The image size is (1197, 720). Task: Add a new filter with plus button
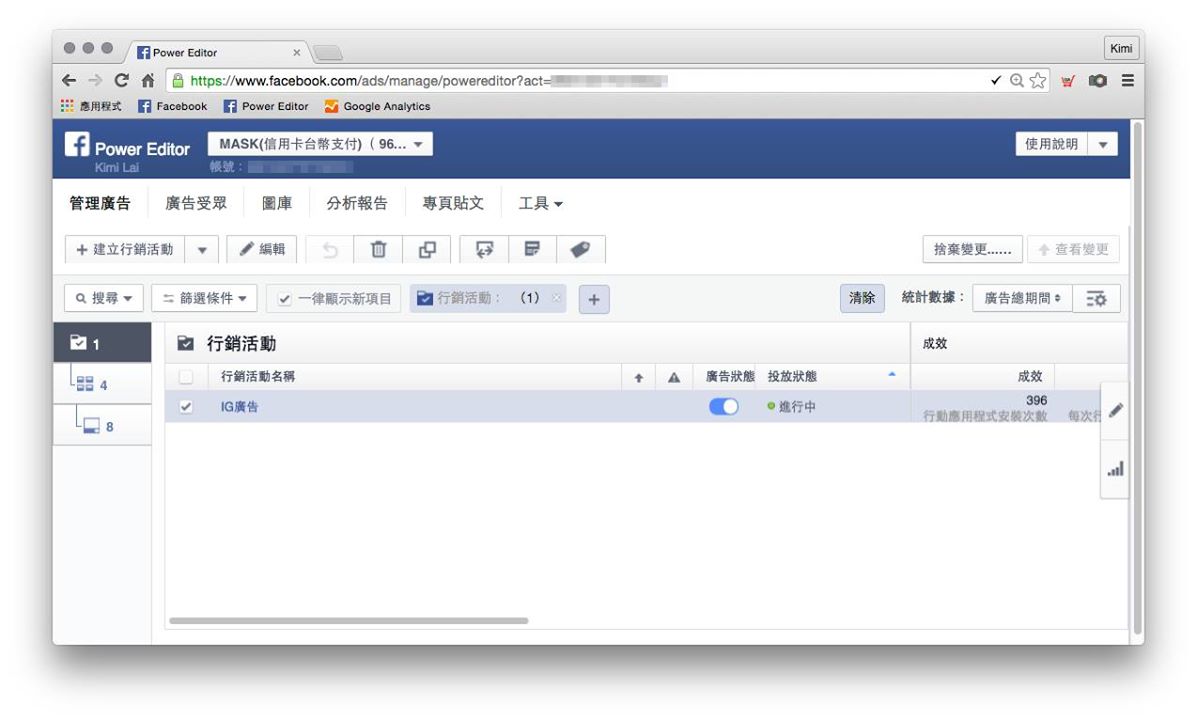[x=594, y=299]
